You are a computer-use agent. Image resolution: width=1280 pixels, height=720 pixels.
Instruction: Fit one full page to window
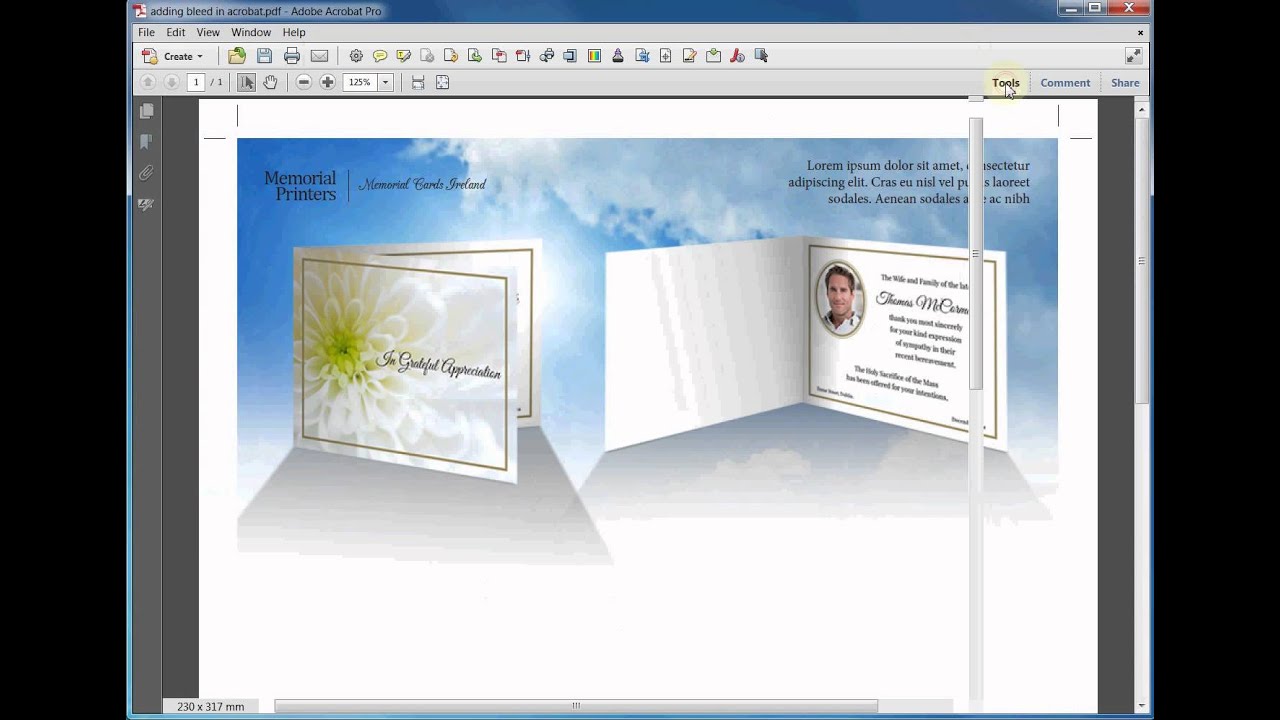click(x=442, y=82)
